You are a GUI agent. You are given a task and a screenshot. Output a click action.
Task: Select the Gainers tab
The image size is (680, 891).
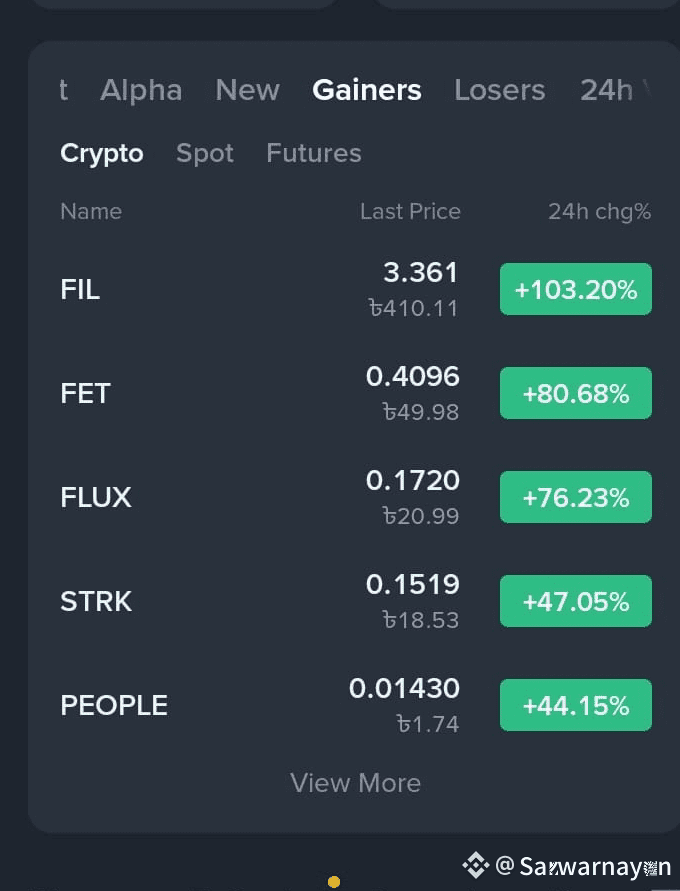[367, 90]
